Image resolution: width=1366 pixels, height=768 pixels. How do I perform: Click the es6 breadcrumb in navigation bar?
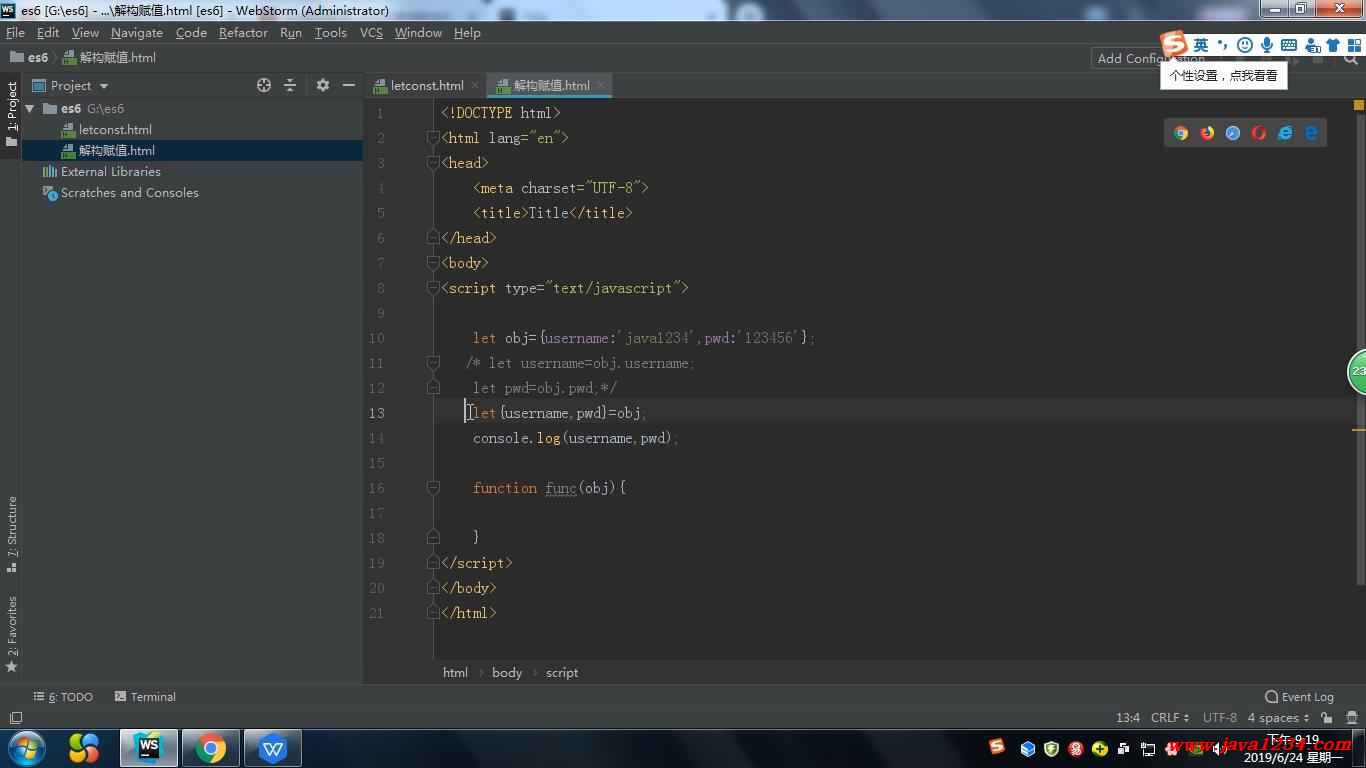(29, 57)
